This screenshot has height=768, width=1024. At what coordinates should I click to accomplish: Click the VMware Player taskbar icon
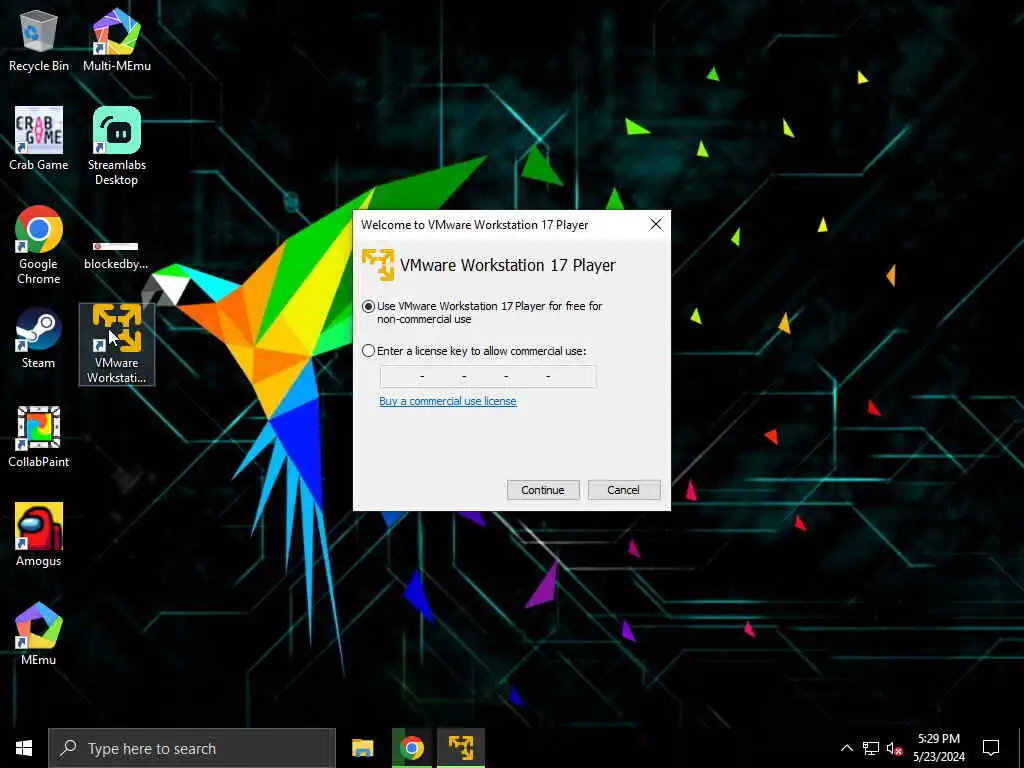(x=461, y=748)
